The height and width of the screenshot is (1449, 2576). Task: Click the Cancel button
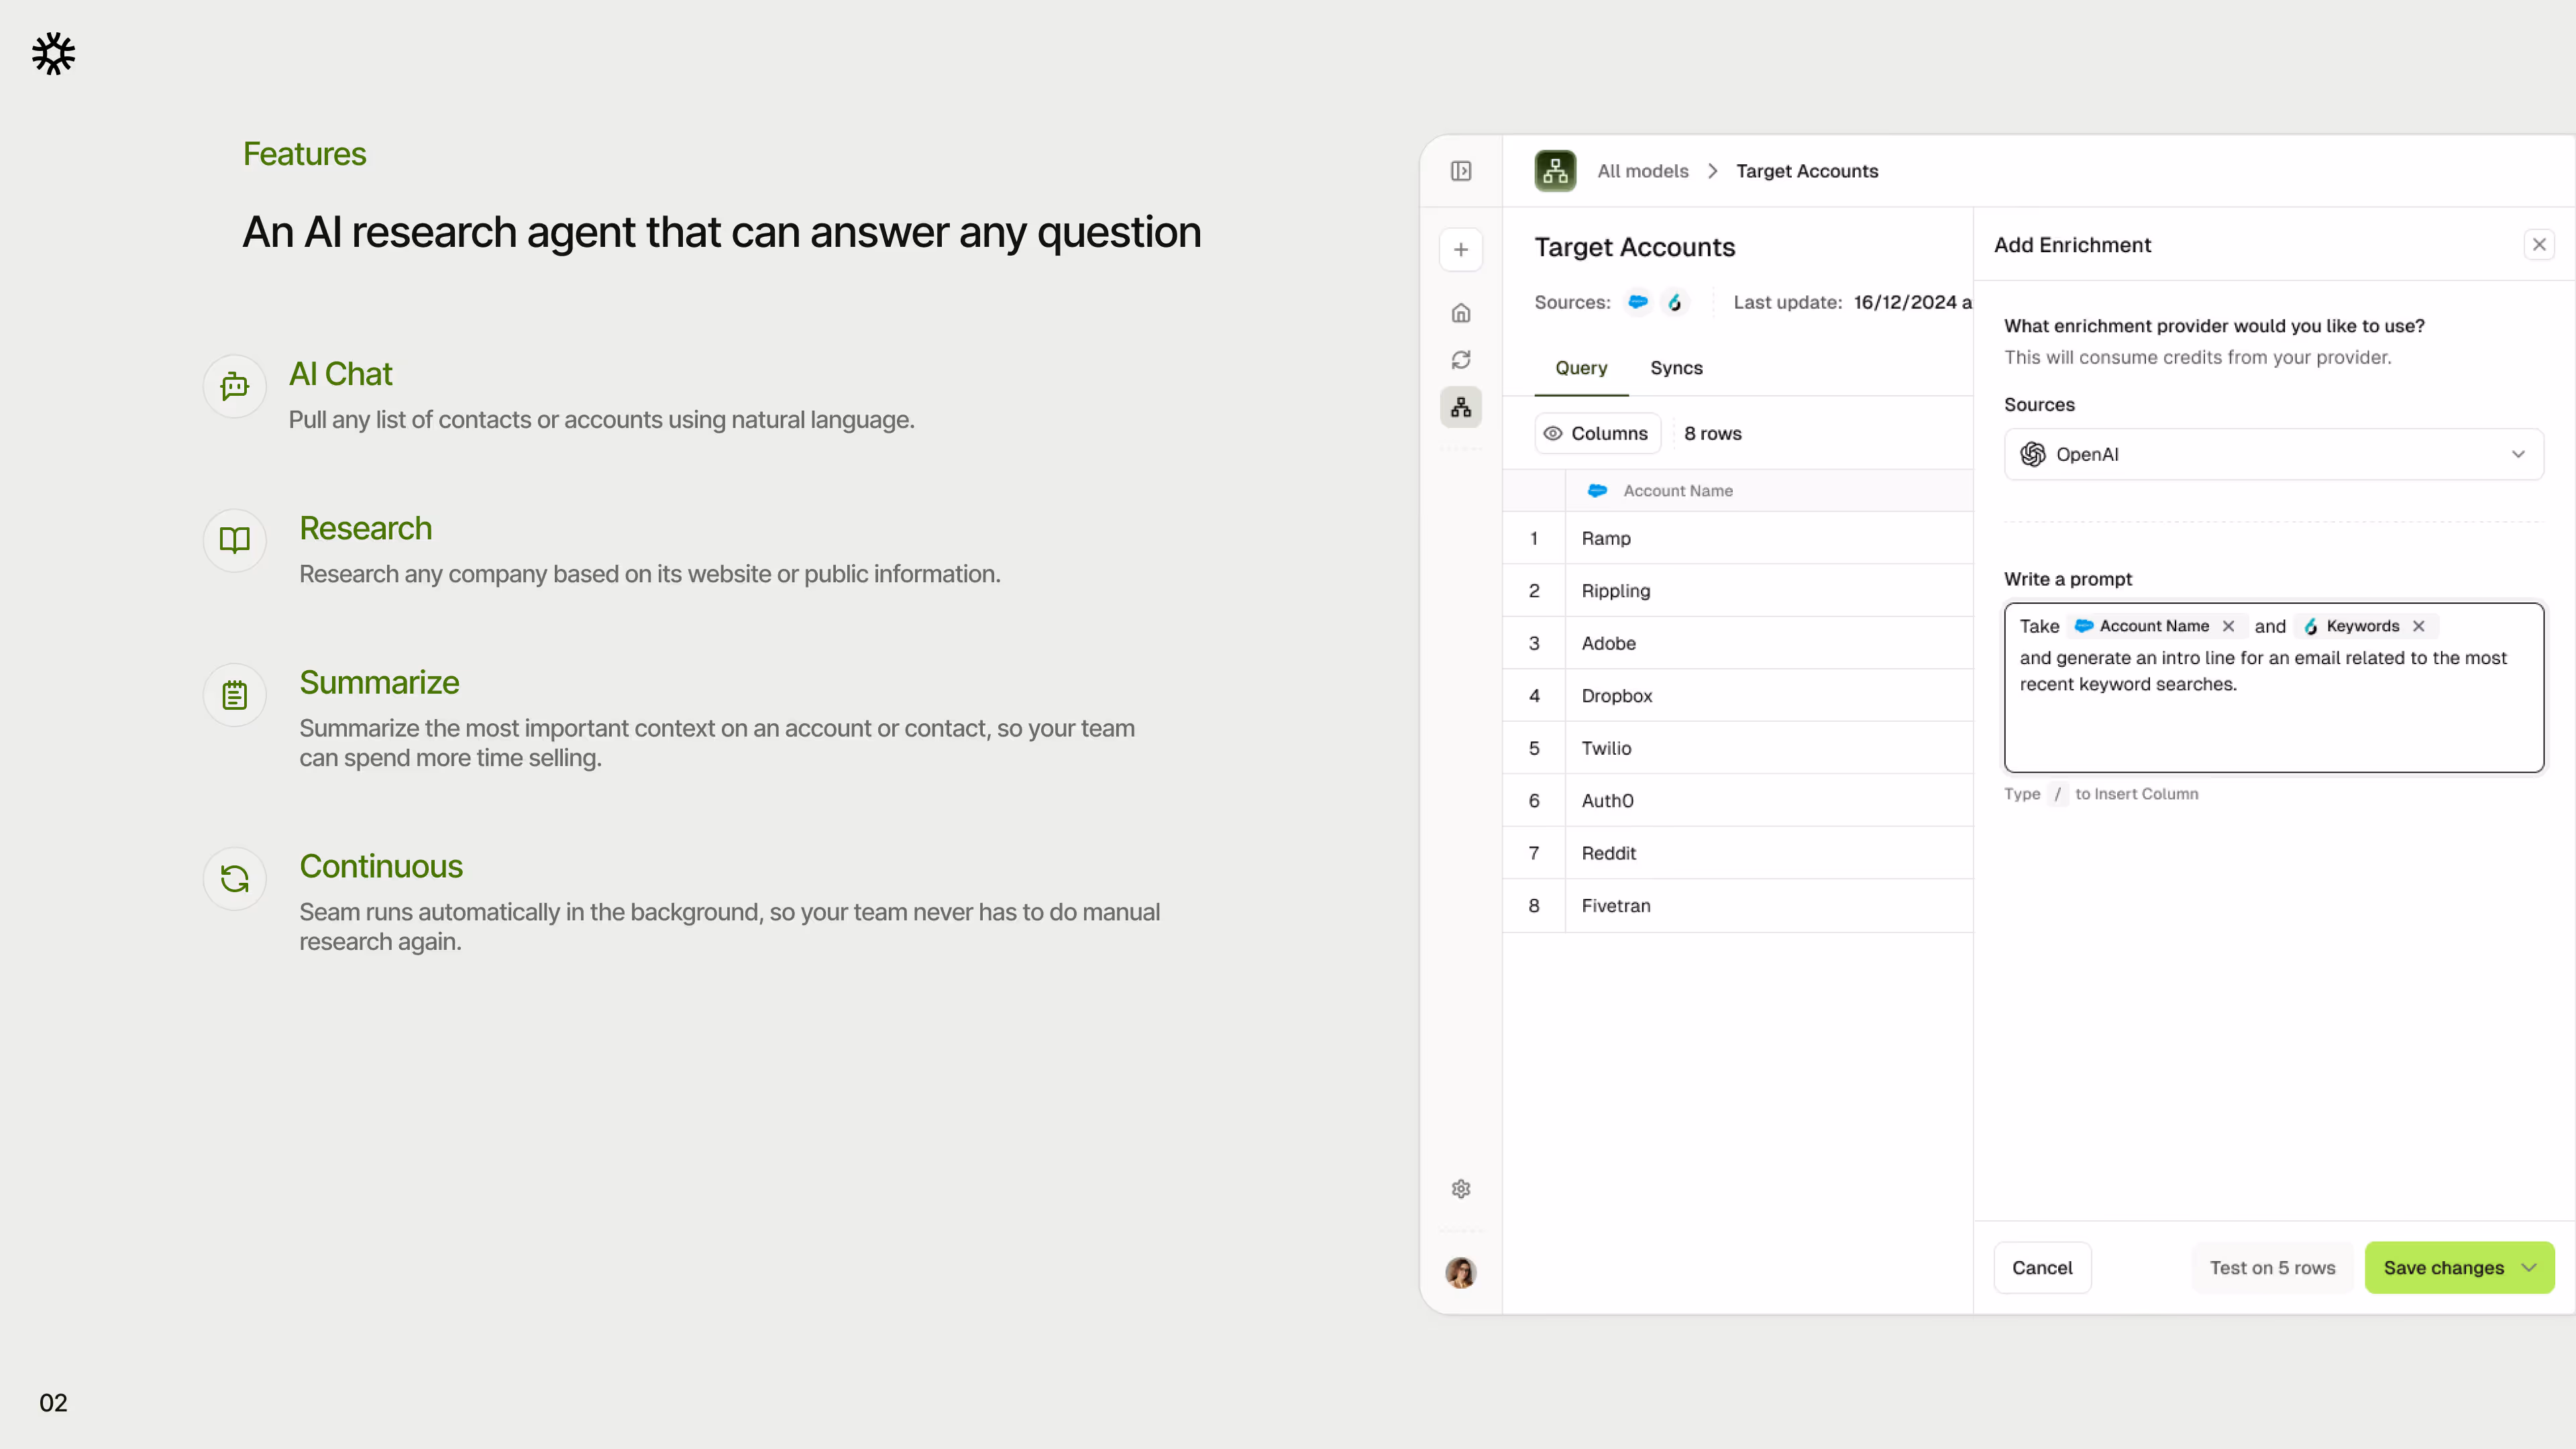tap(2042, 1268)
